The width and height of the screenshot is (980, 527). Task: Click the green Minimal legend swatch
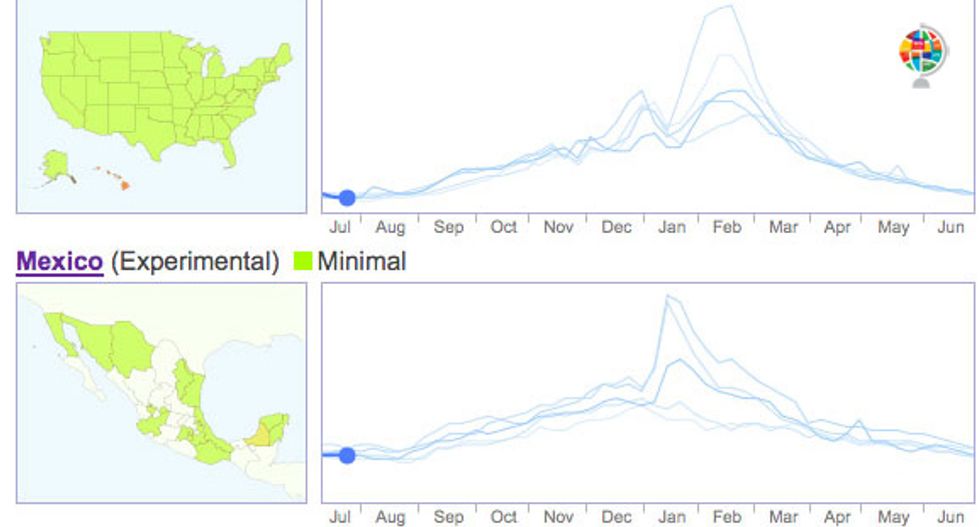[303, 262]
